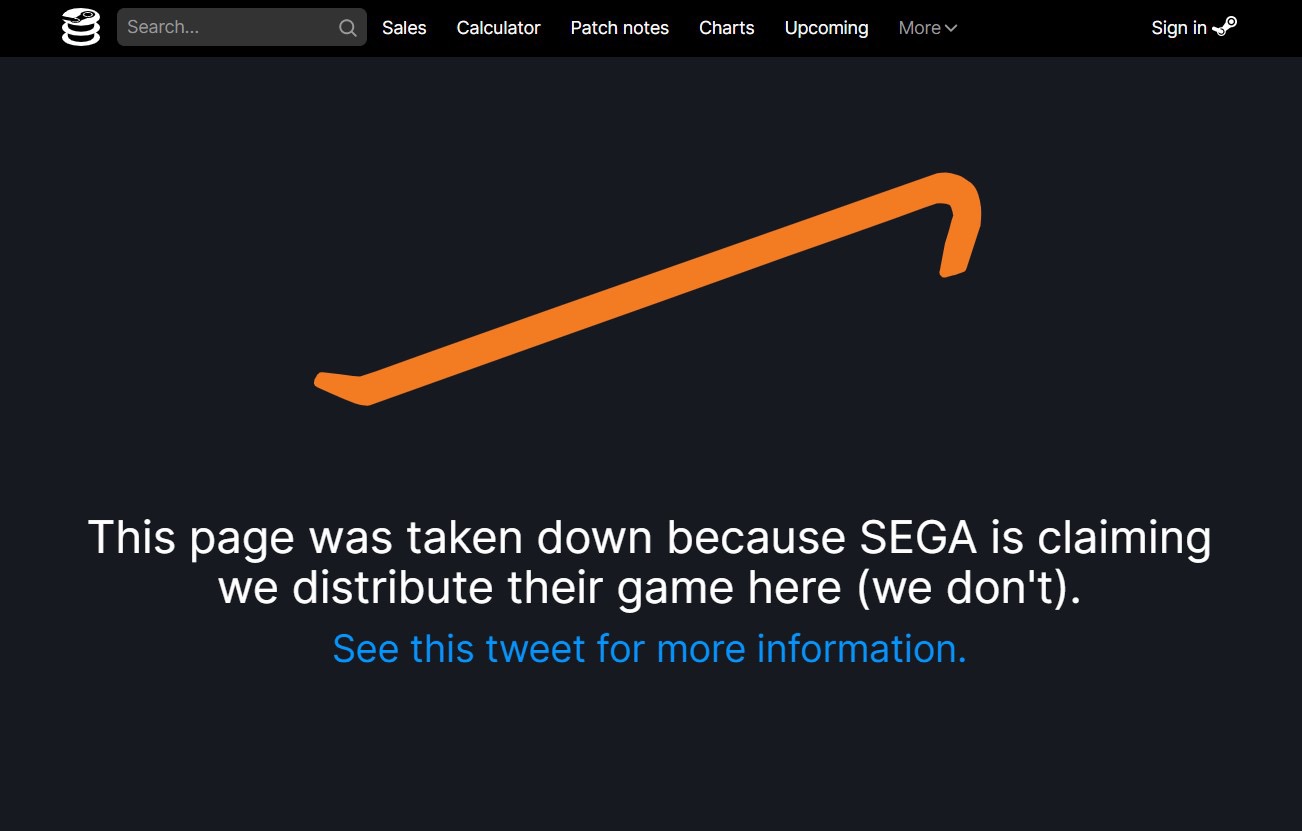
Task: Open the Sales page
Action: pyautogui.click(x=404, y=28)
